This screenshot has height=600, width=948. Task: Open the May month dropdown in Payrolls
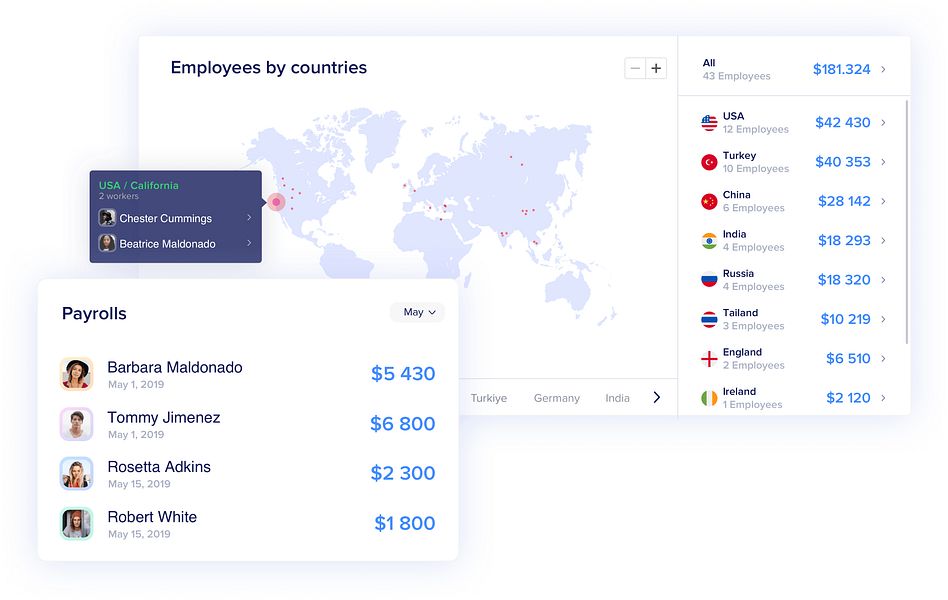(417, 312)
